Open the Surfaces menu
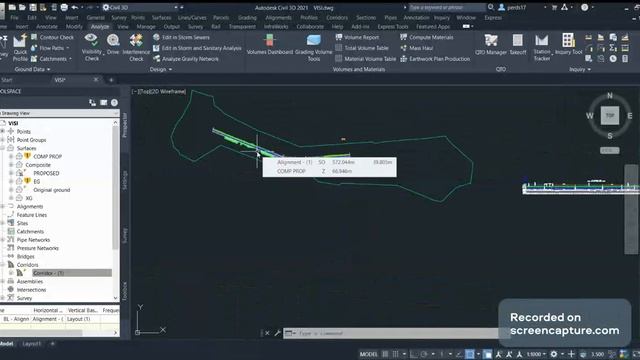 [x=162, y=18]
